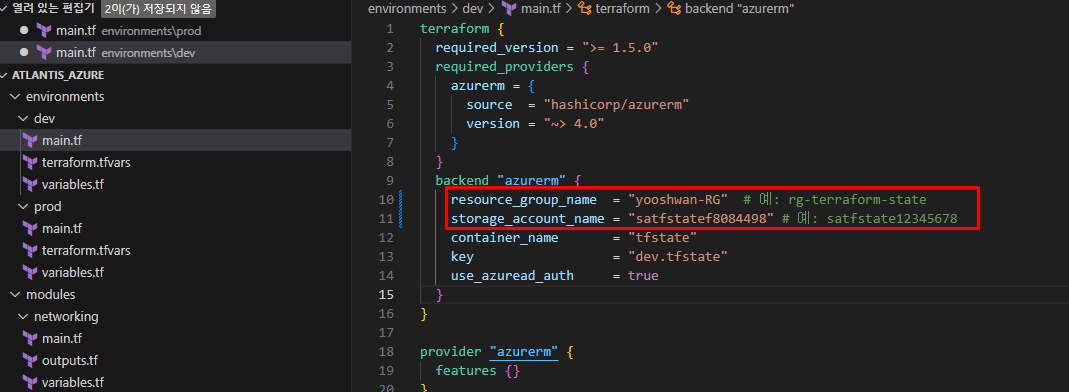The height and width of the screenshot is (392, 1069).
Task: Click Terraform icon of prod variables.tf in the explorer tree
Action: (29, 272)
